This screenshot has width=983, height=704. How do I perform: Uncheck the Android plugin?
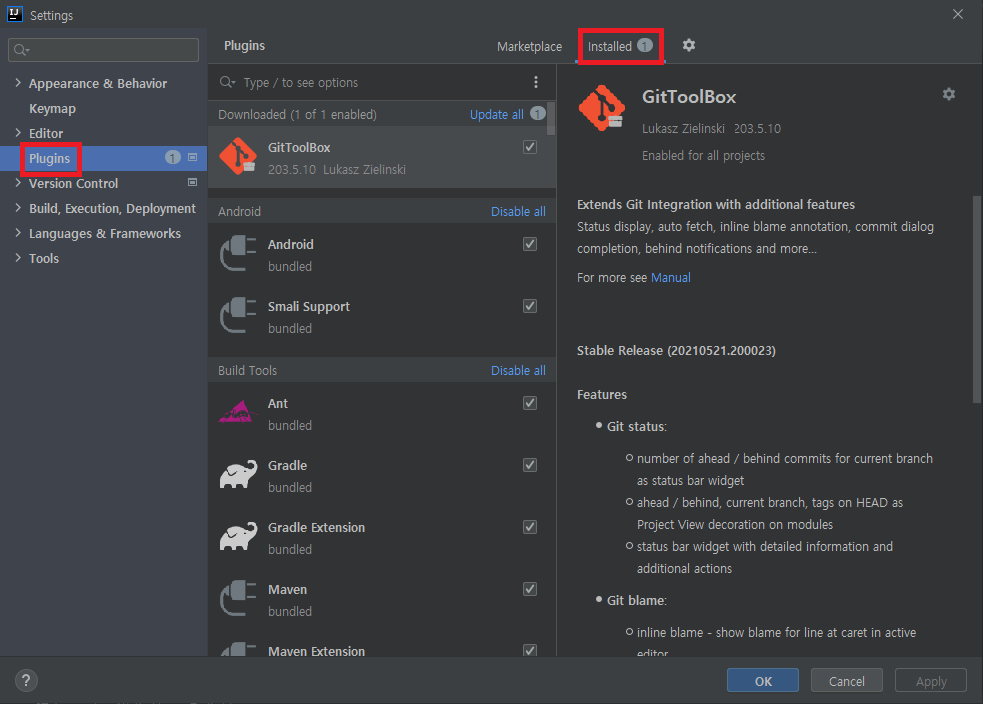click(x=530, y=244)
